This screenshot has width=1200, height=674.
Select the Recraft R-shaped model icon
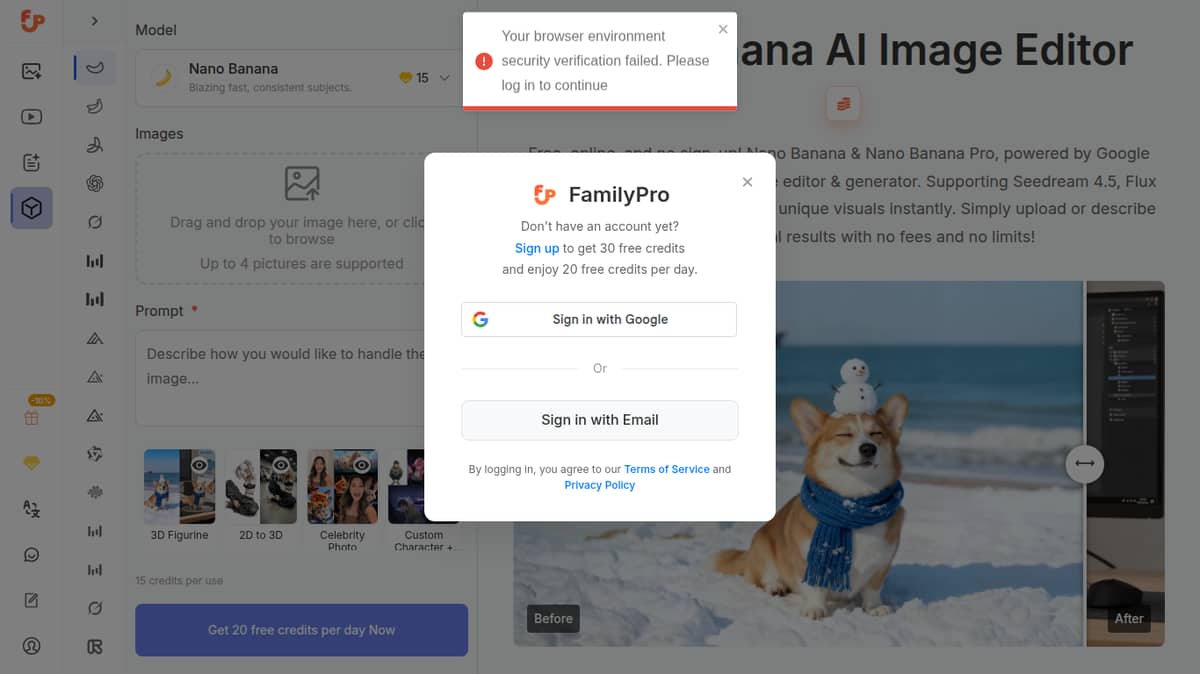(95, 647)
